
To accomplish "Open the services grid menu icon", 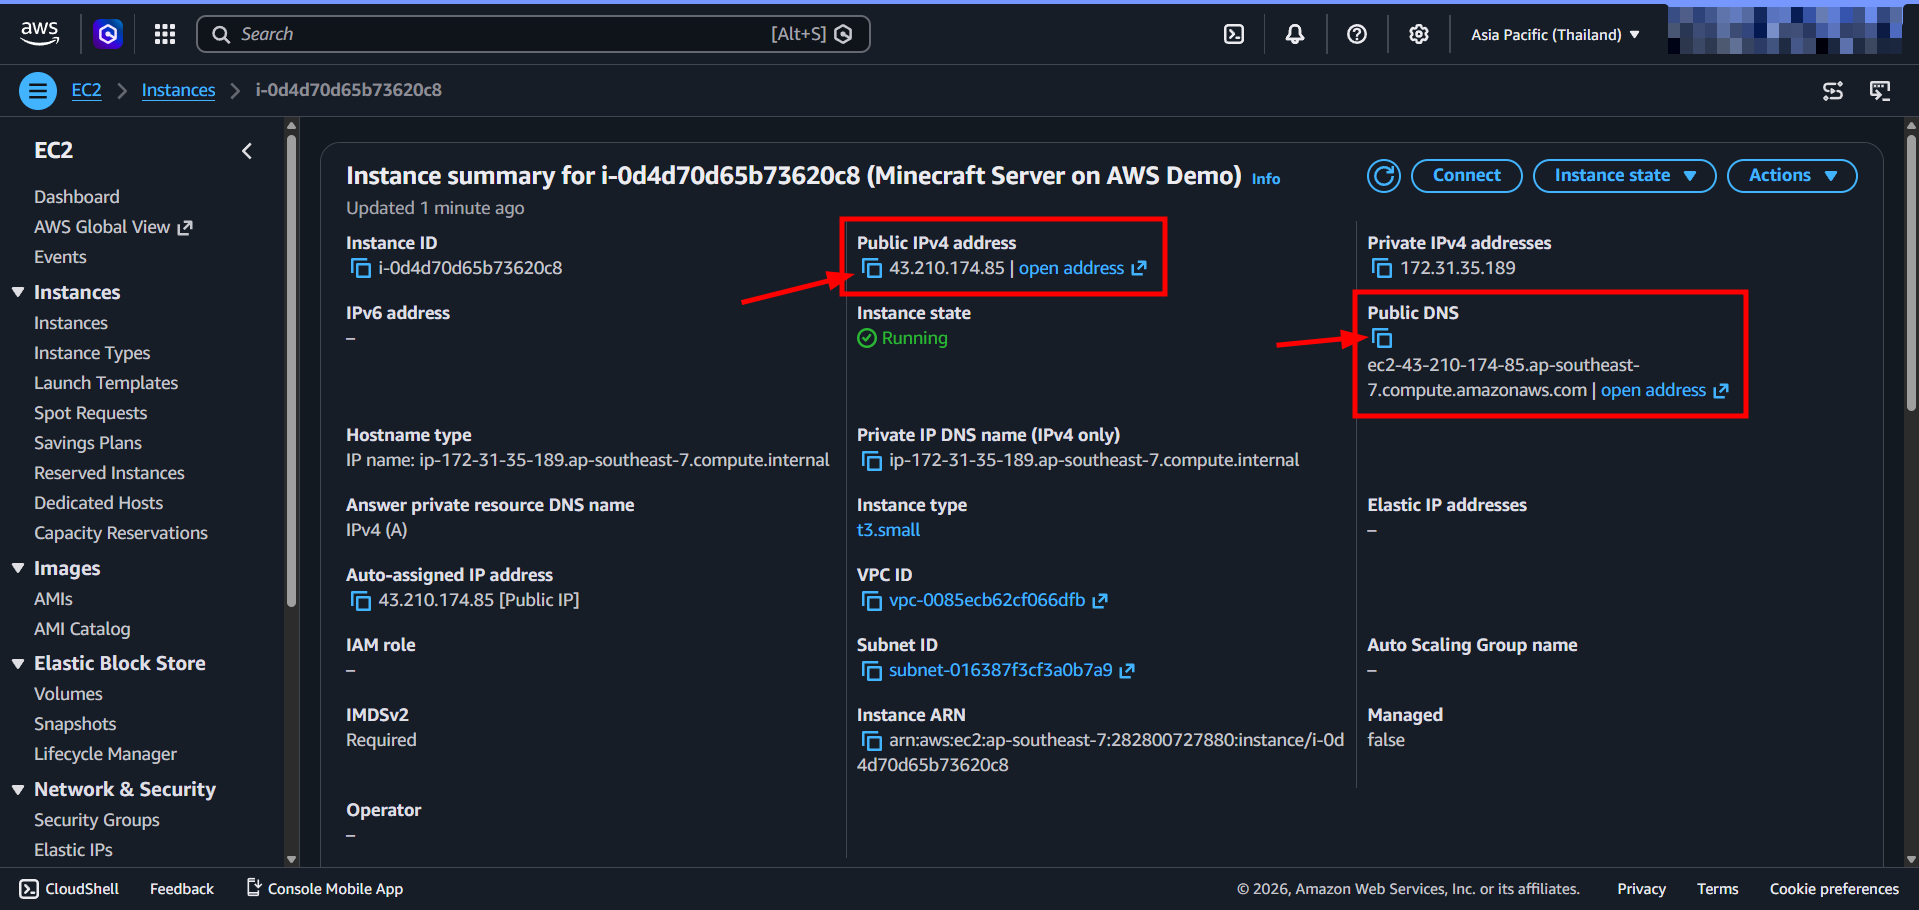I will tap(165, 34).
